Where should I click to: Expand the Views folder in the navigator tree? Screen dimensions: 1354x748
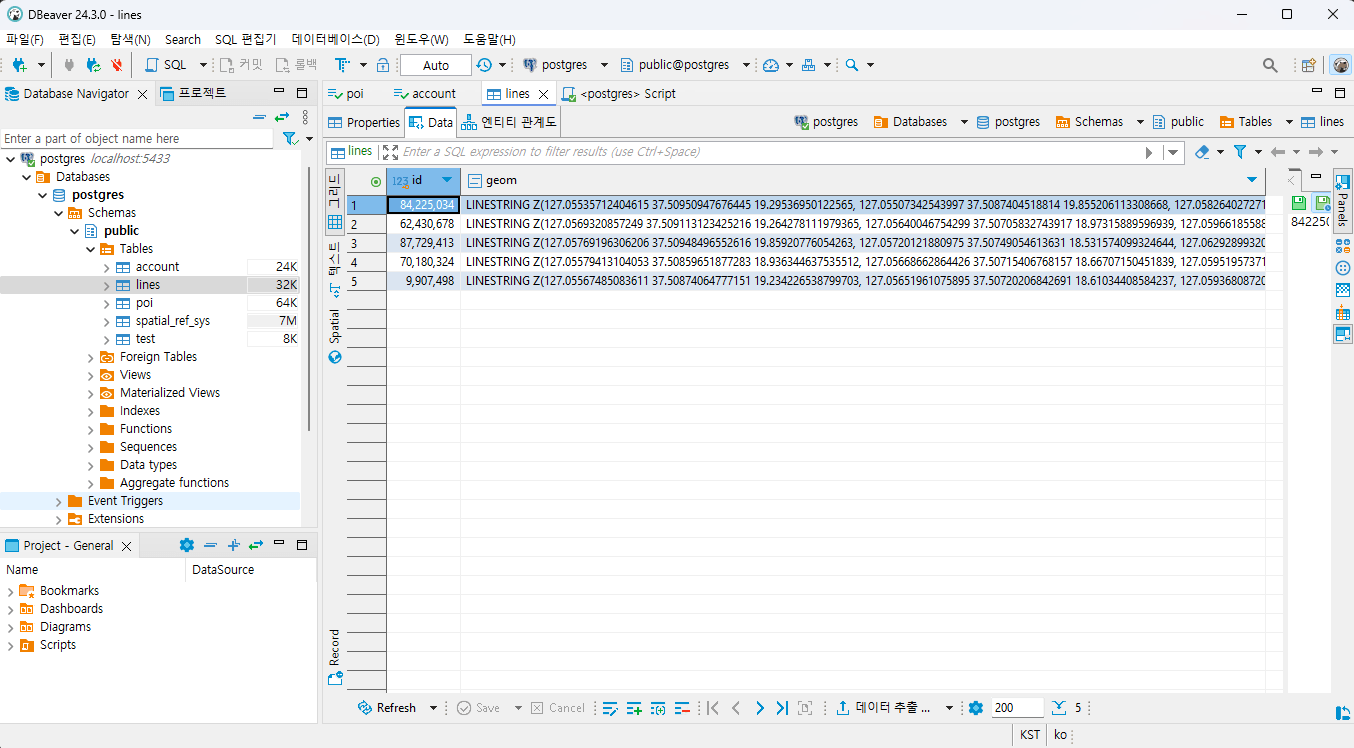coord(91,375)
